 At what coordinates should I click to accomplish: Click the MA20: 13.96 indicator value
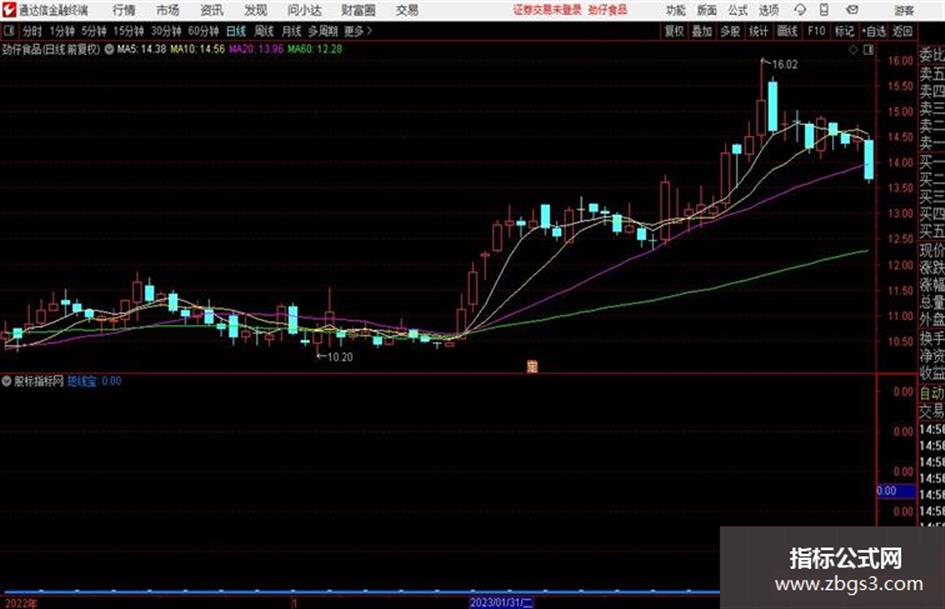click(256, 49)
